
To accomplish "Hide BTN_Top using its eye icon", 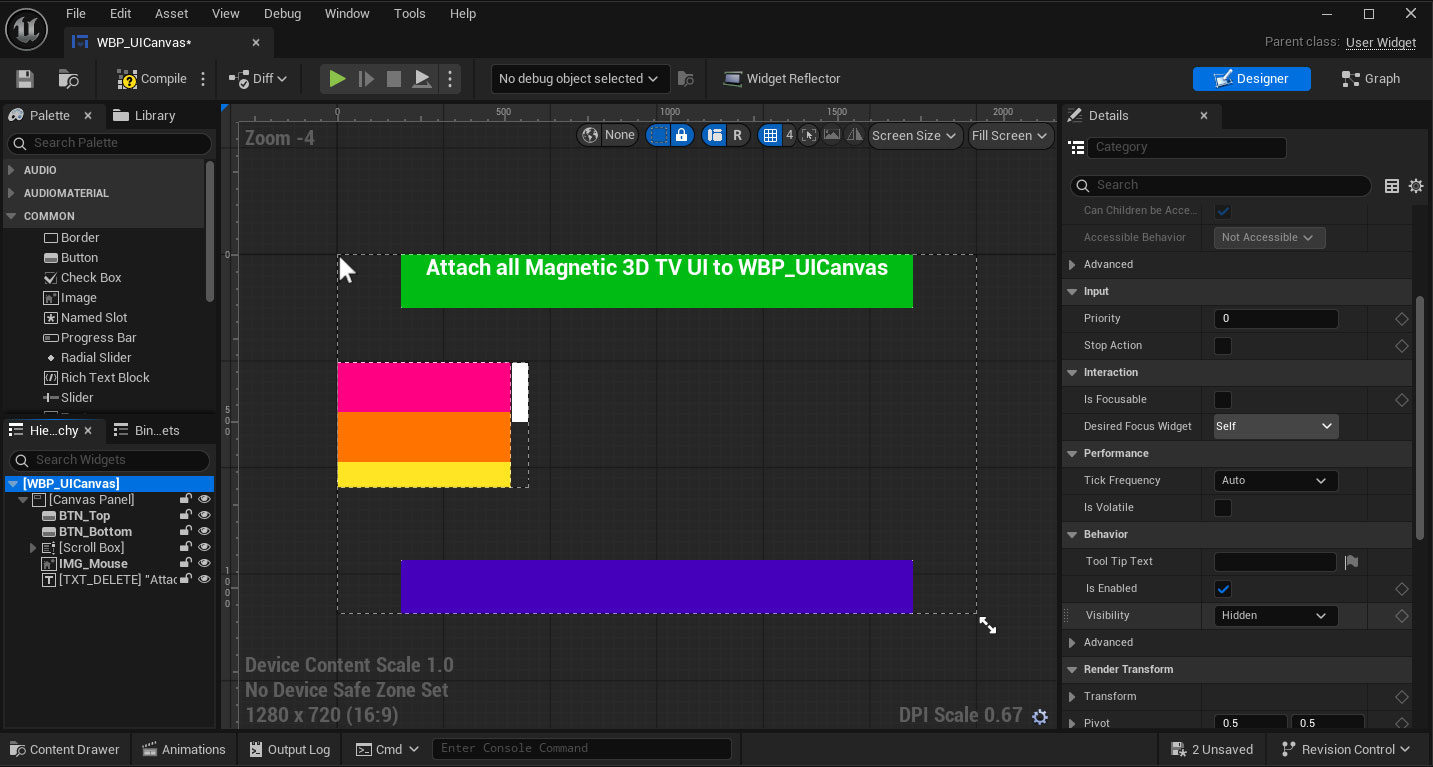I will [204, 515].
